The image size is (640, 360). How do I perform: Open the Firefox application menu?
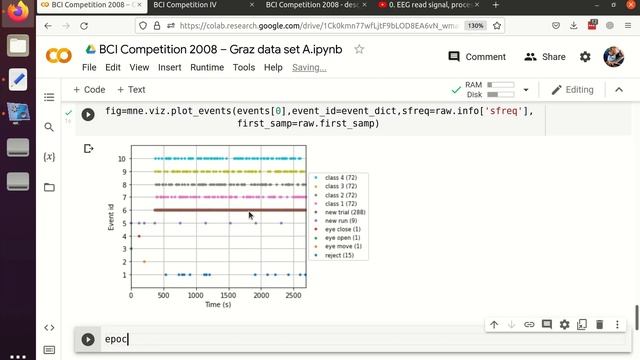coord(628,26)
